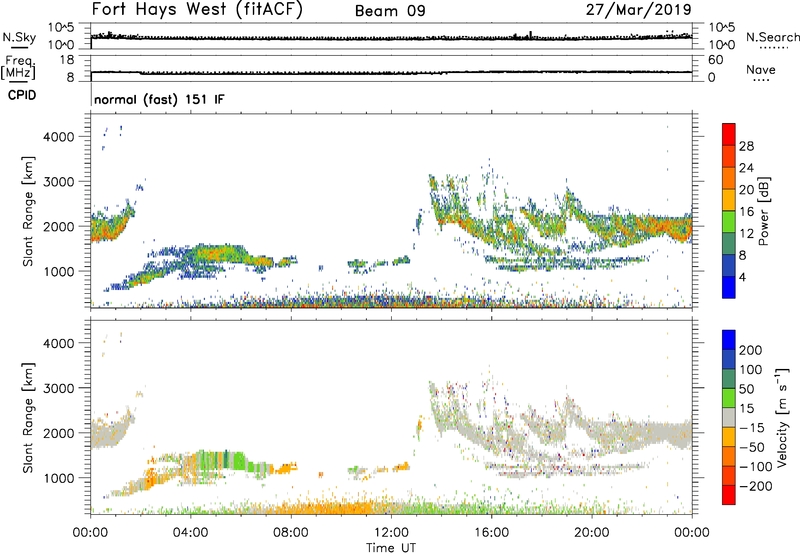Pick the gray ±15 segment of velocity colorbar

pos(729,417)
